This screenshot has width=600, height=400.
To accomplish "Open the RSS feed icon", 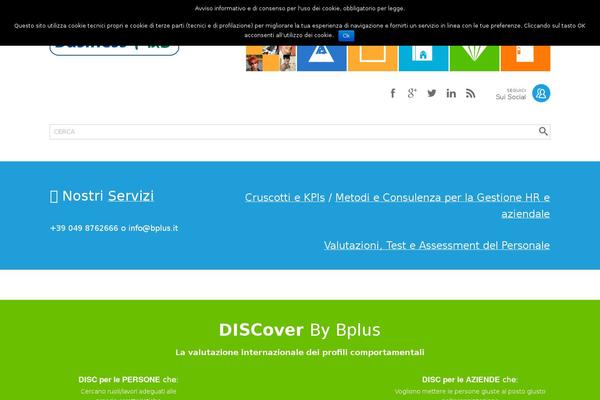I will pos(471,93).
